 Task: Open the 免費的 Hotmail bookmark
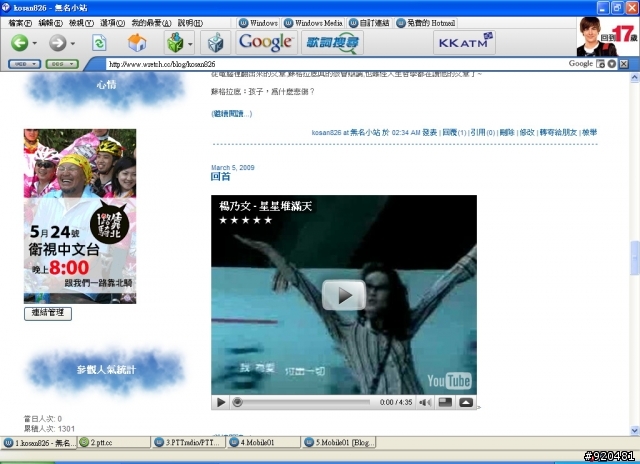pyautogui.click(x=426, y=23)
